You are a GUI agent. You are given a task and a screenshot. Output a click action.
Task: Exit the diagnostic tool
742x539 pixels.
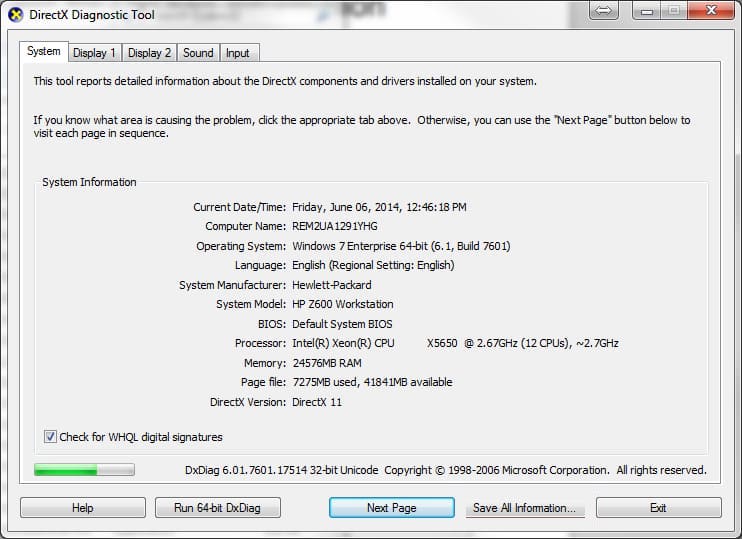(x=659, y=508)
